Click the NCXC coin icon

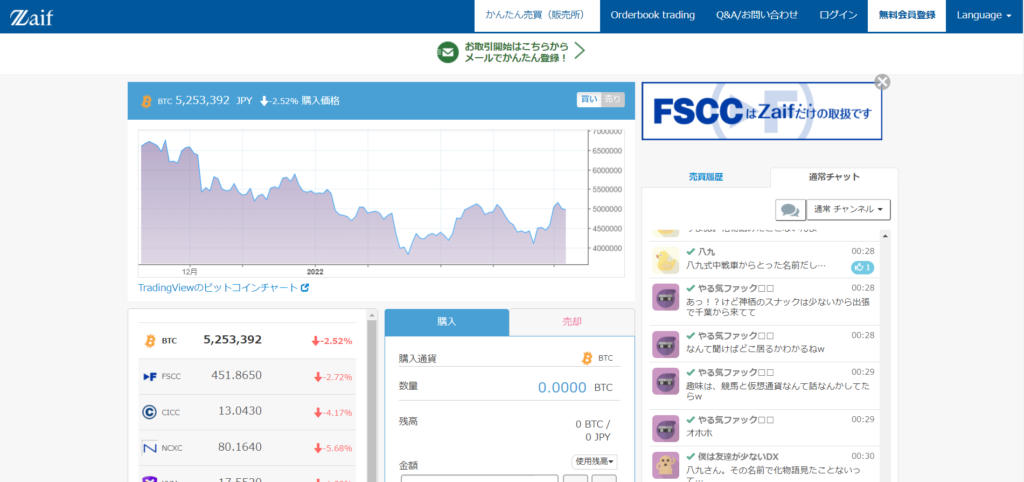[150, 448]
